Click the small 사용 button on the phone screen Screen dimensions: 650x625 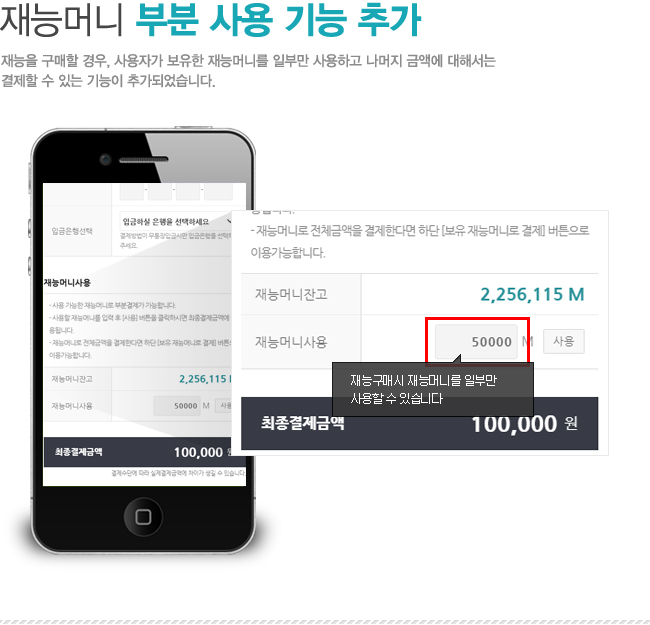(224, 405)
